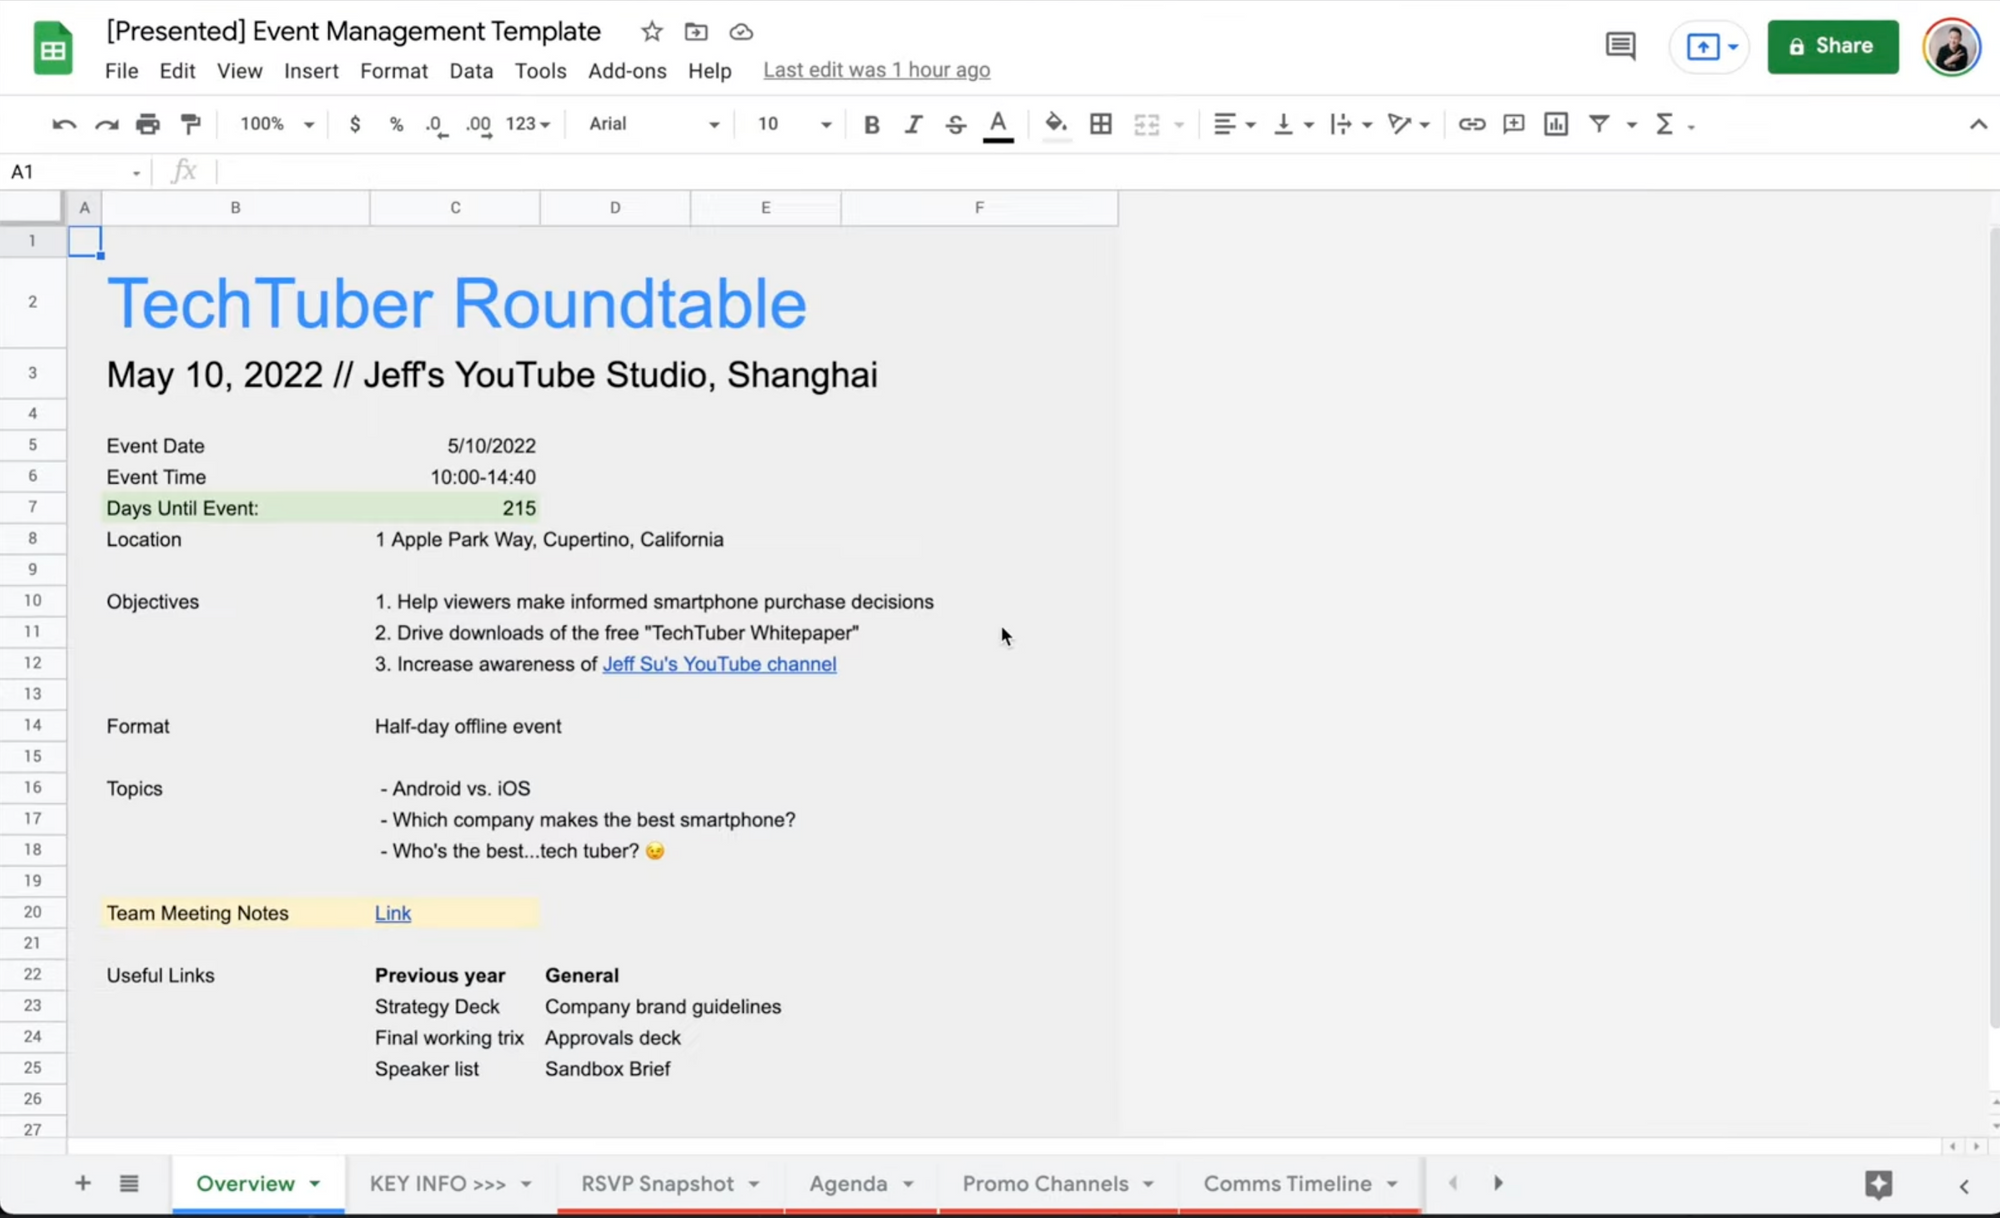Open the All sheets list icon
2000x1218 pixels.
point(129,1183)
